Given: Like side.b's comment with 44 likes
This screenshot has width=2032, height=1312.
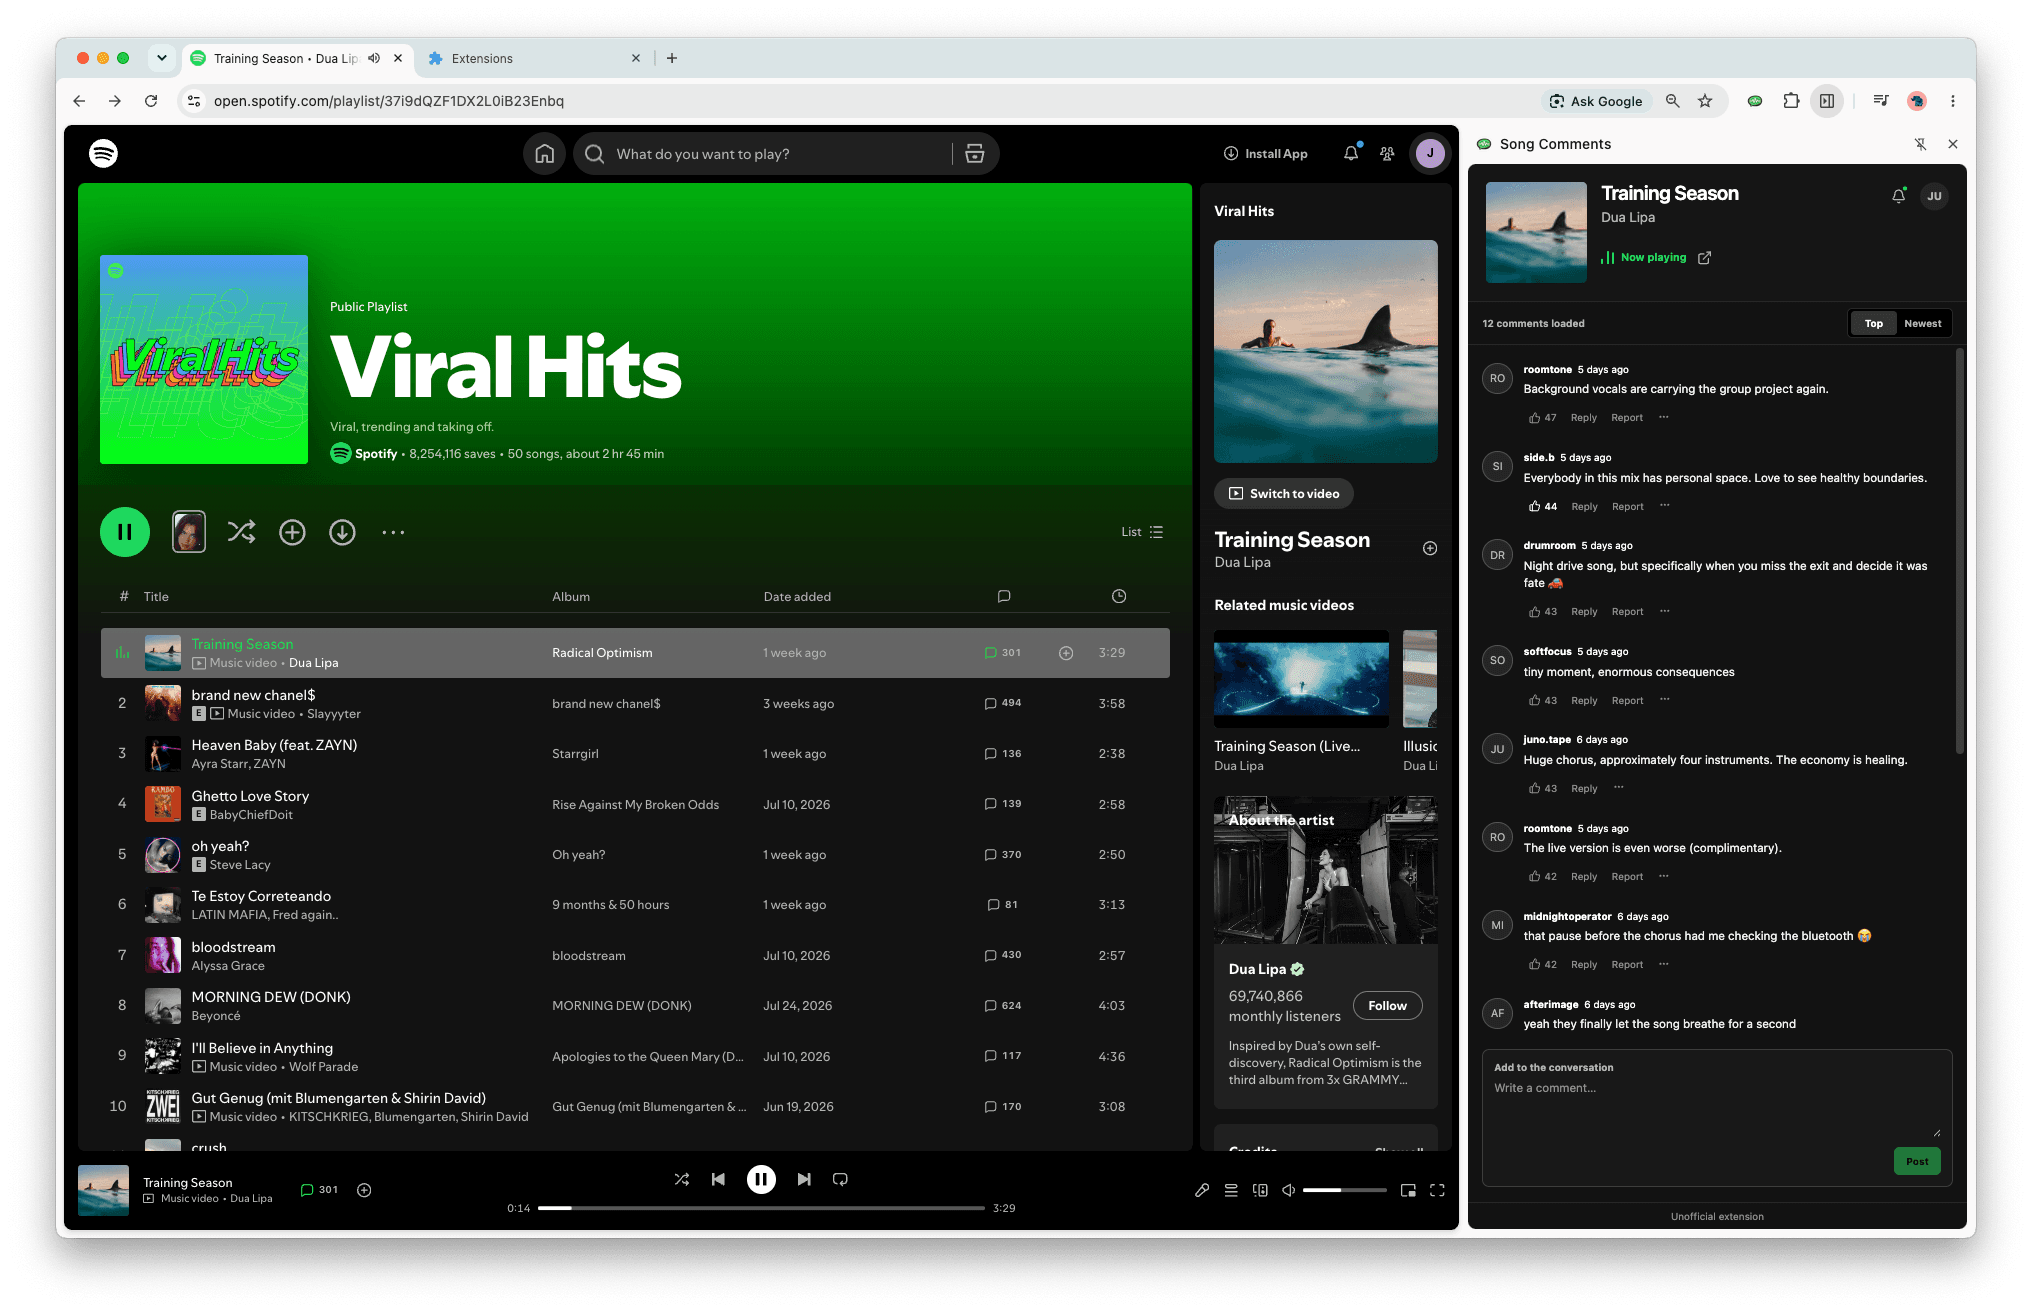Looking at the screenshot, I should pyautogui.click(x=1541, y=507).
